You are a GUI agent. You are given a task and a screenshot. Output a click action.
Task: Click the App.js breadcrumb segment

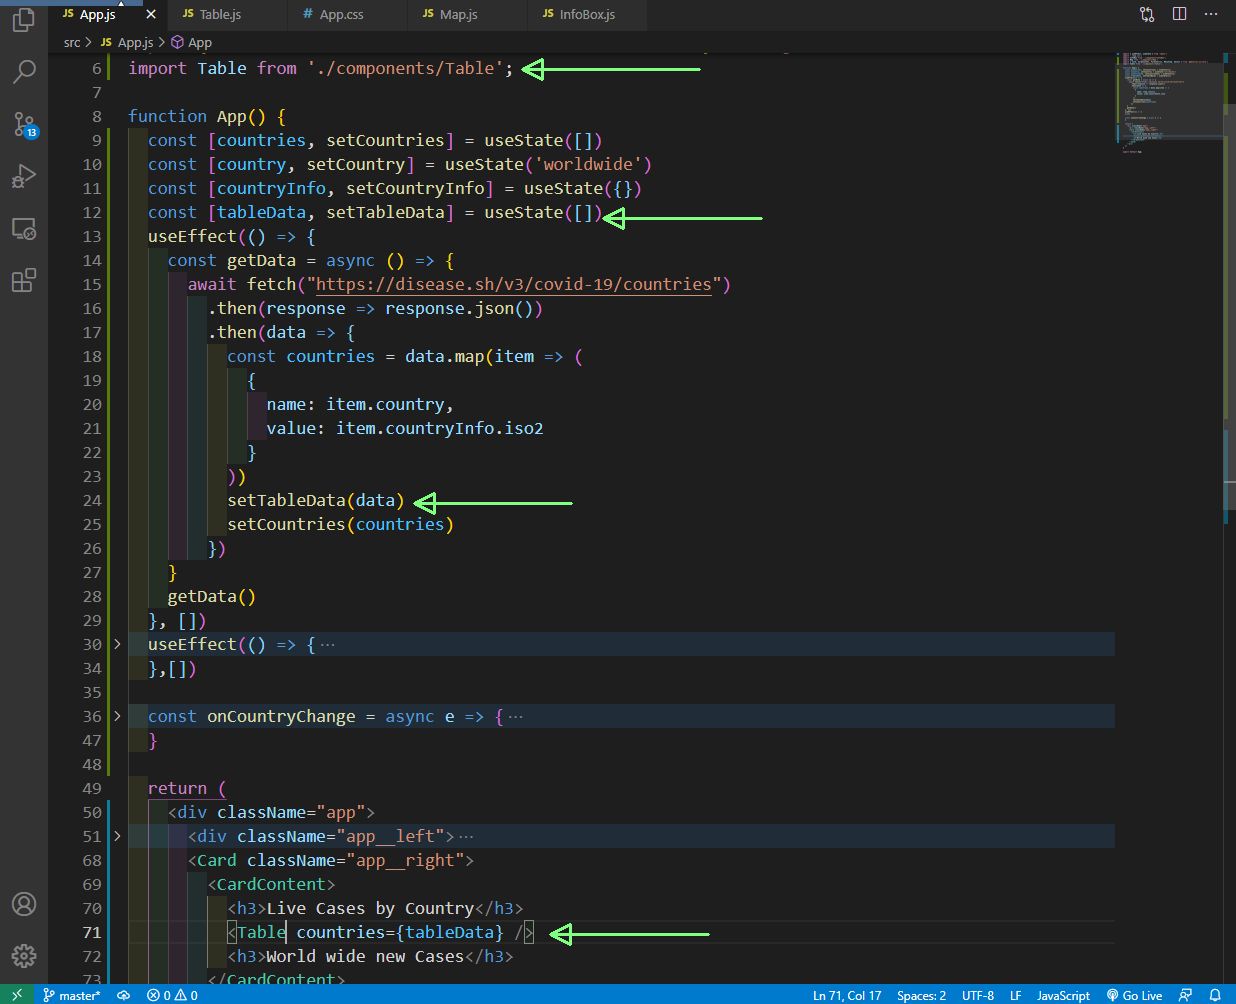pos(127,42)
